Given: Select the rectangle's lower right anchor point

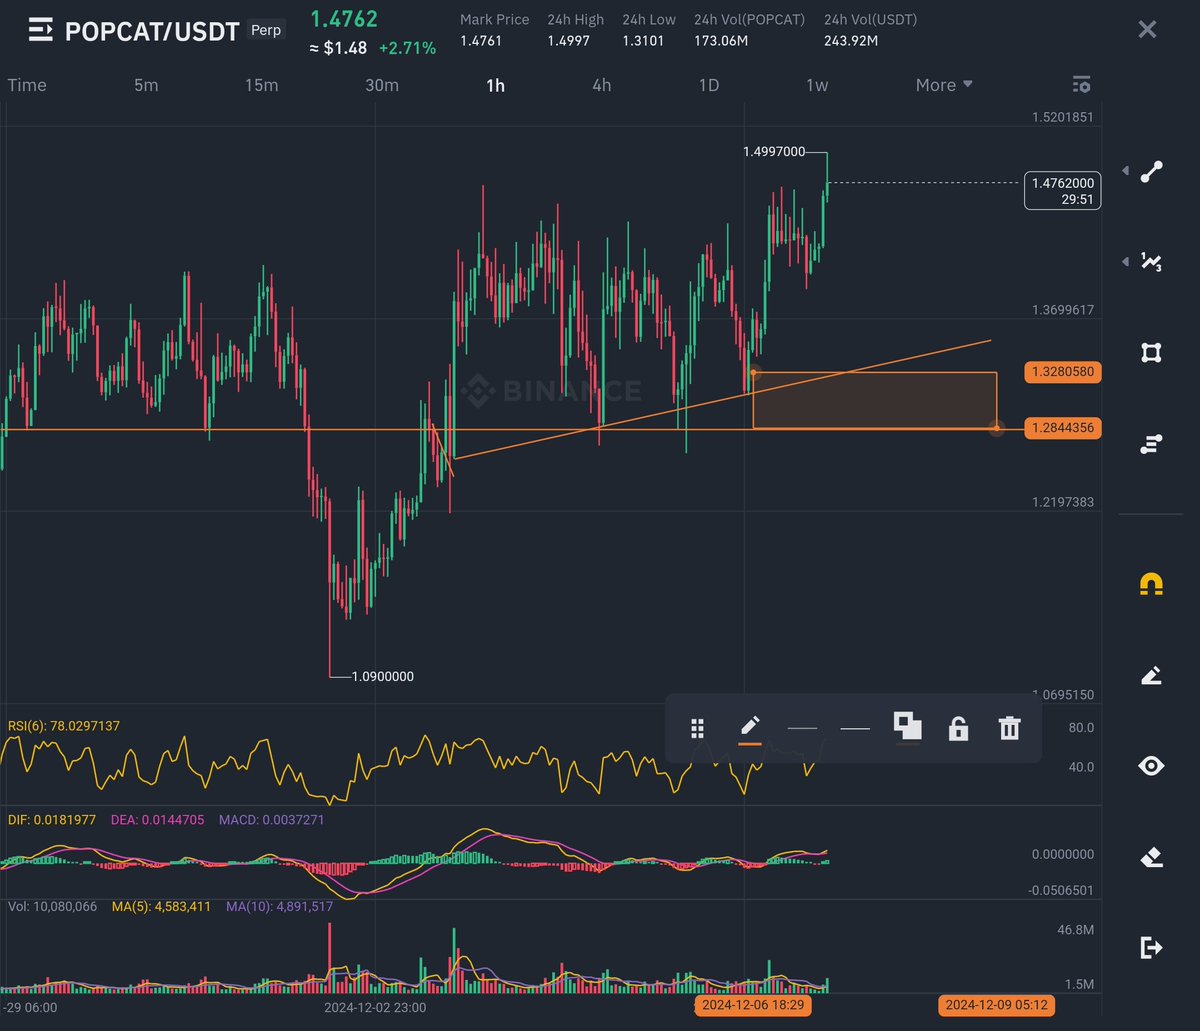Looking at the screenshot, I should tap(996, 428).
